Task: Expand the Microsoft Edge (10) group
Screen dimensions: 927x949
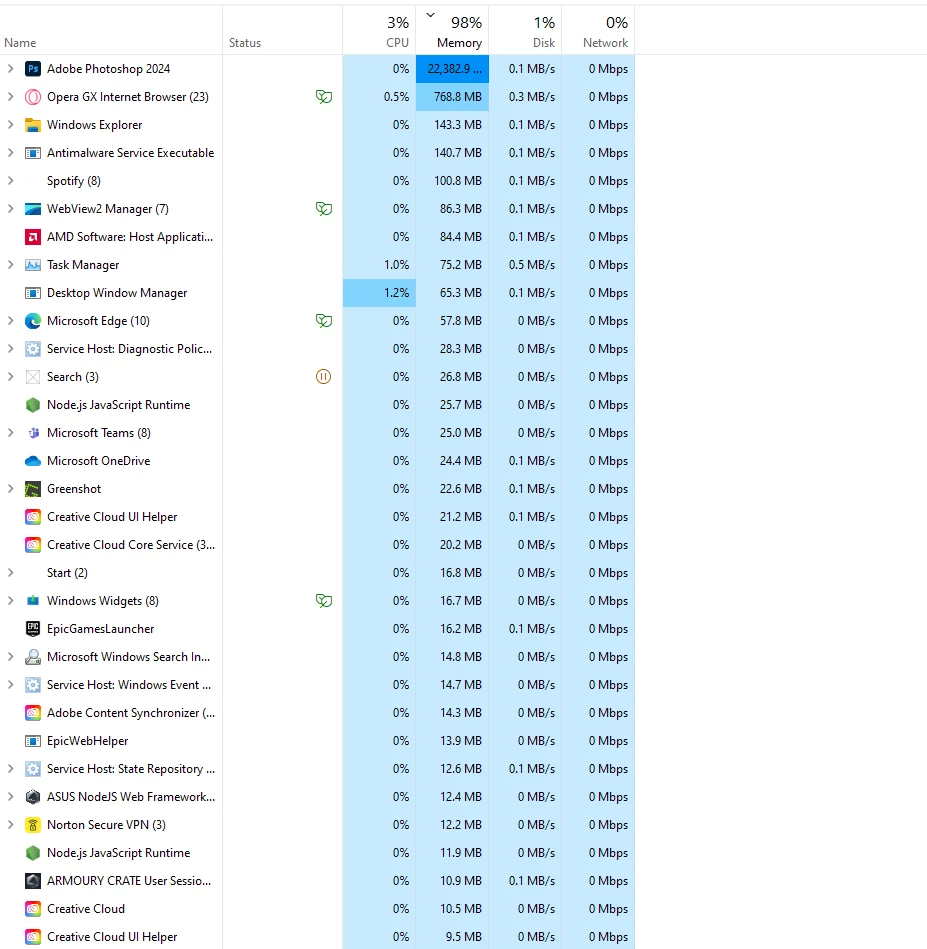Action: [x=10, y=321]
